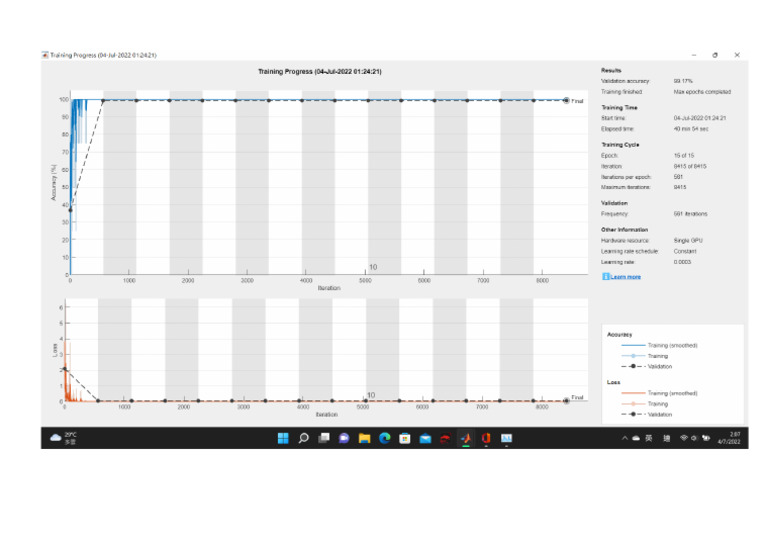Open Microsoft Store from the taskbar

pyautogui.click(x=405, y=438)
